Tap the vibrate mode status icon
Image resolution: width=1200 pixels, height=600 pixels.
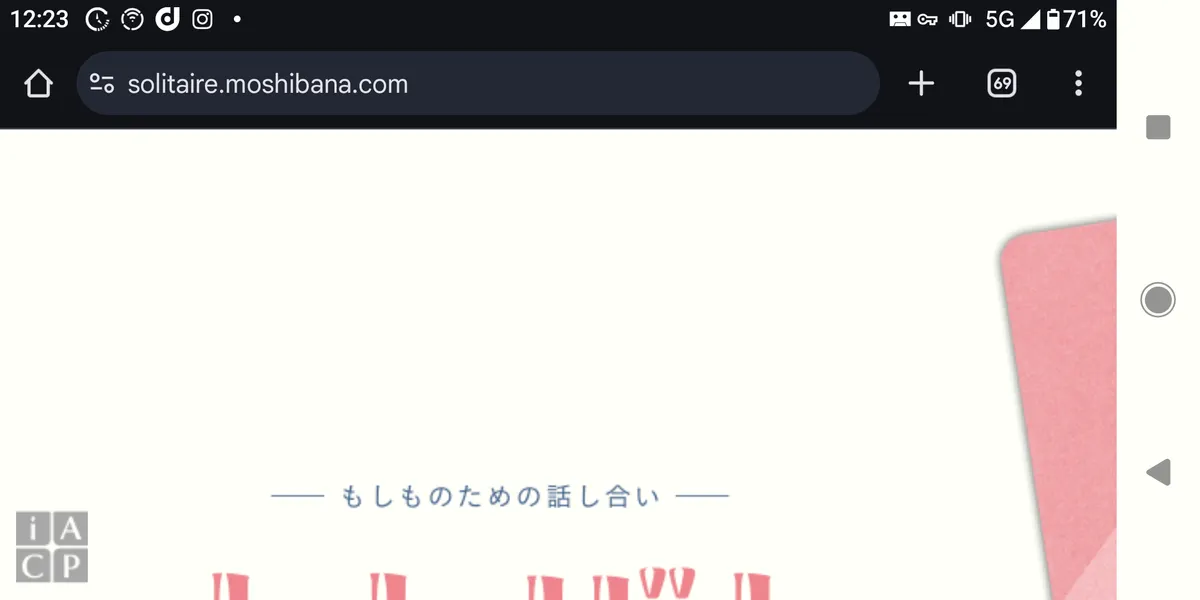(x=960, y=19)
